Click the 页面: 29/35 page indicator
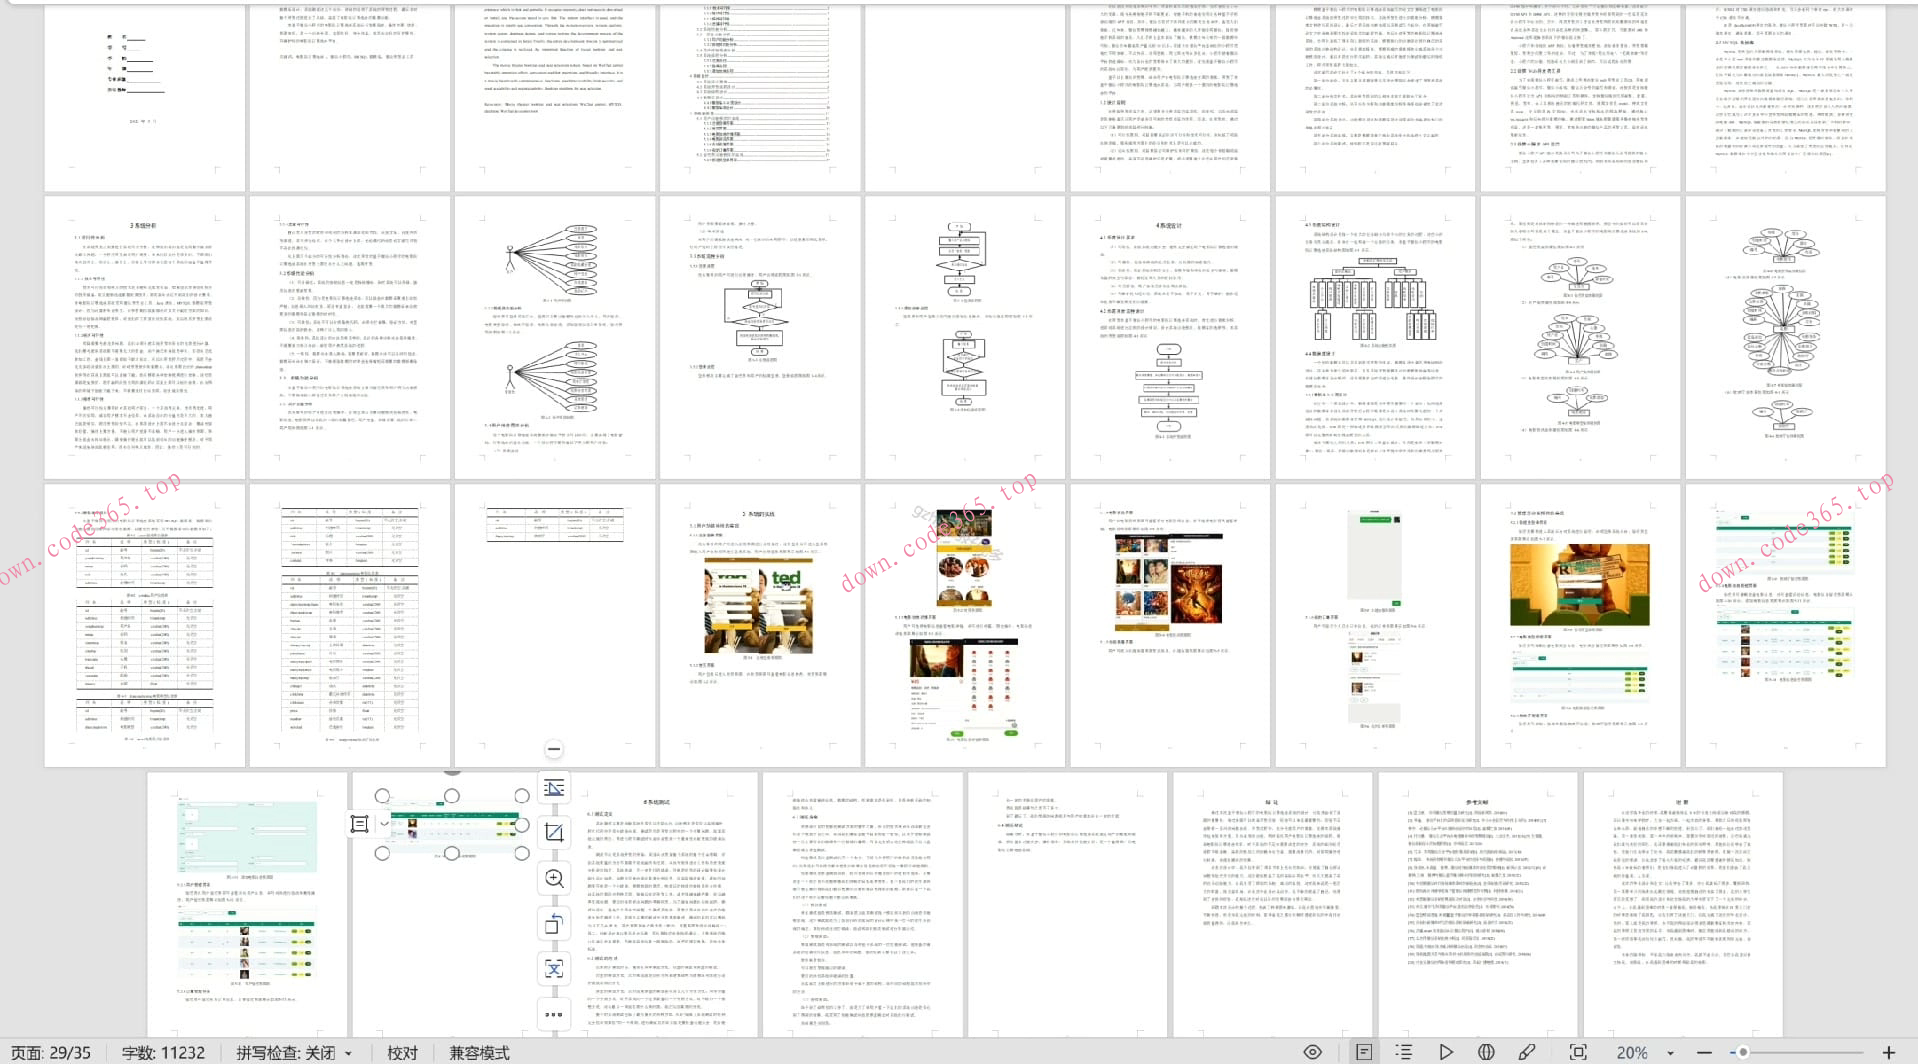 pos(50,1052)
